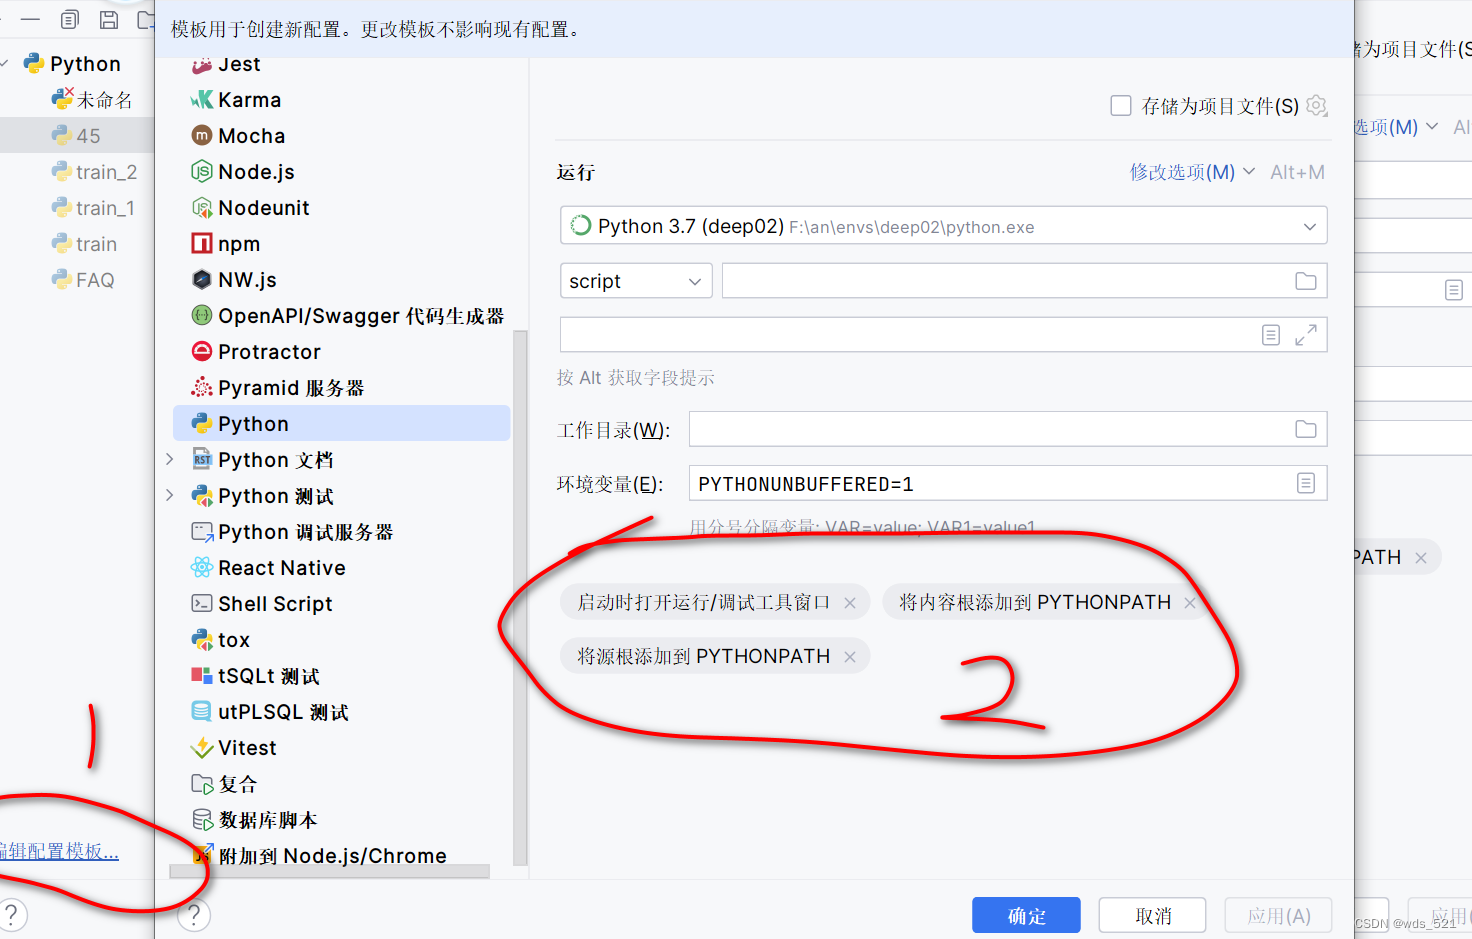Image resolution: width=1472 pixels, height=939 pixels.
Task: Edit environment variables via list icon
Action: coord(1306,483)
